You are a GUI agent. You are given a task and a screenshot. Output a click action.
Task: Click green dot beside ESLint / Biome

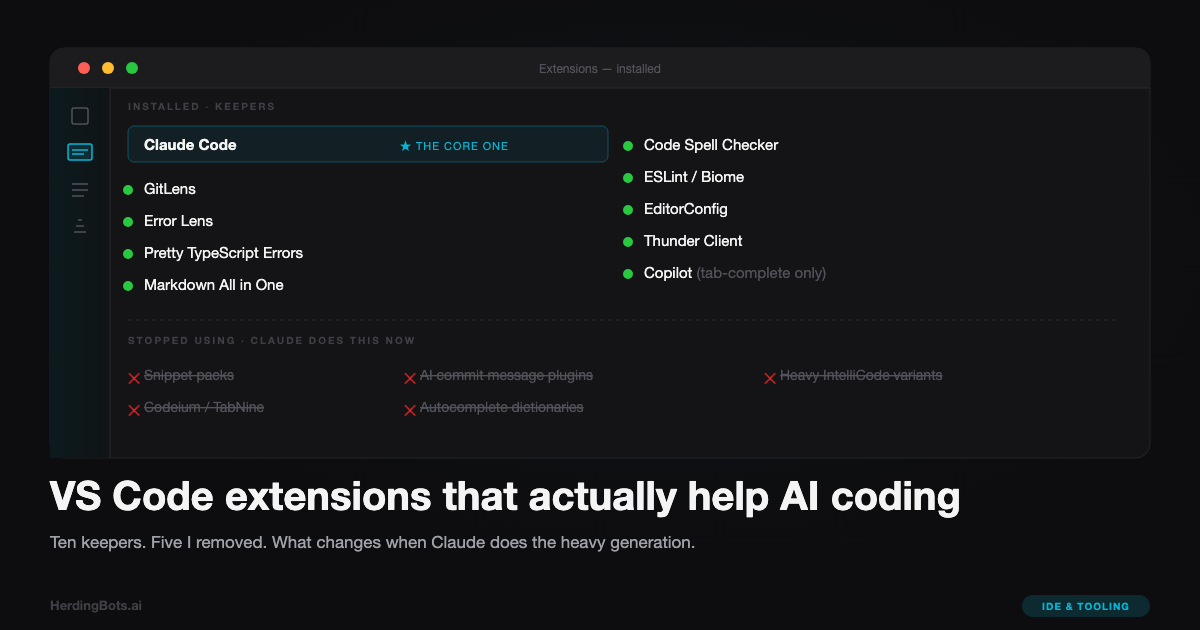[x=628, y=178]
